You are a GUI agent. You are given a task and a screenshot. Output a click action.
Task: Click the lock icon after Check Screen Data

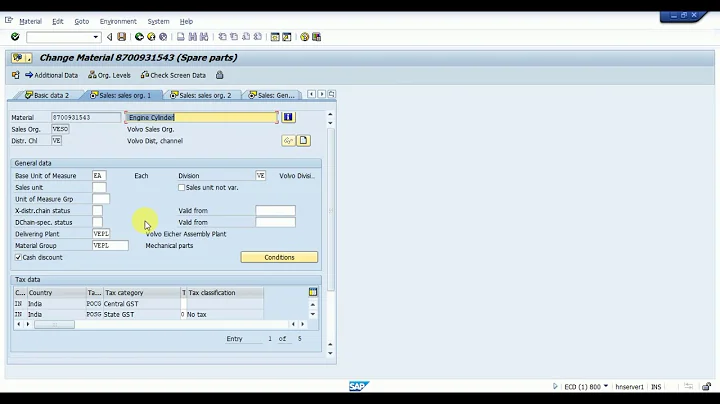219,75
